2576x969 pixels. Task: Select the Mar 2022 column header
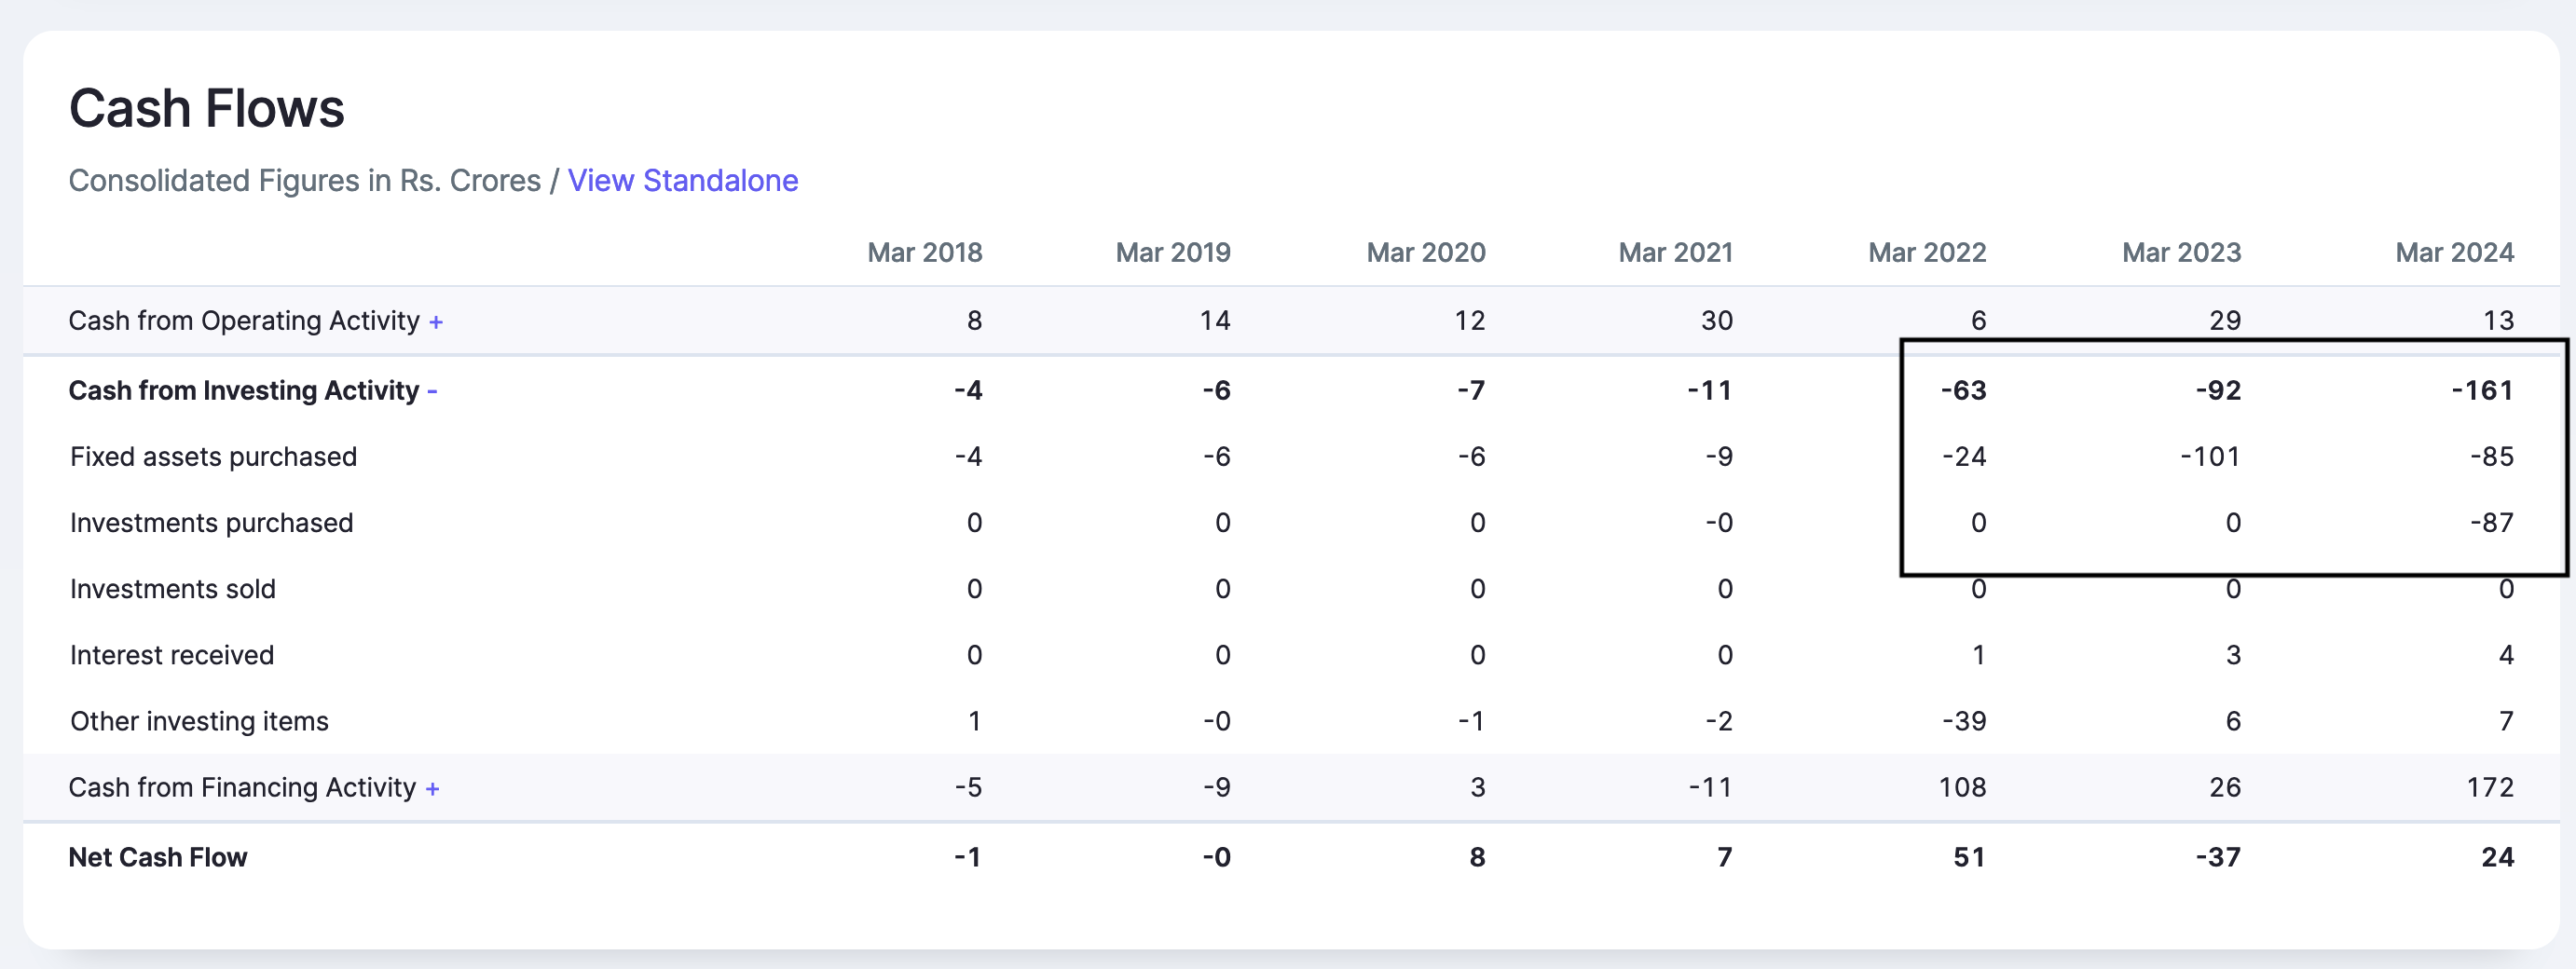point(1926,252)
